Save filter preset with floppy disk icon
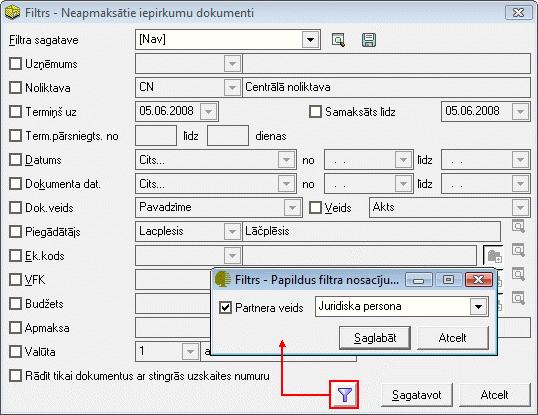Viewport: 538px width, 415px height. click(369, 40)
